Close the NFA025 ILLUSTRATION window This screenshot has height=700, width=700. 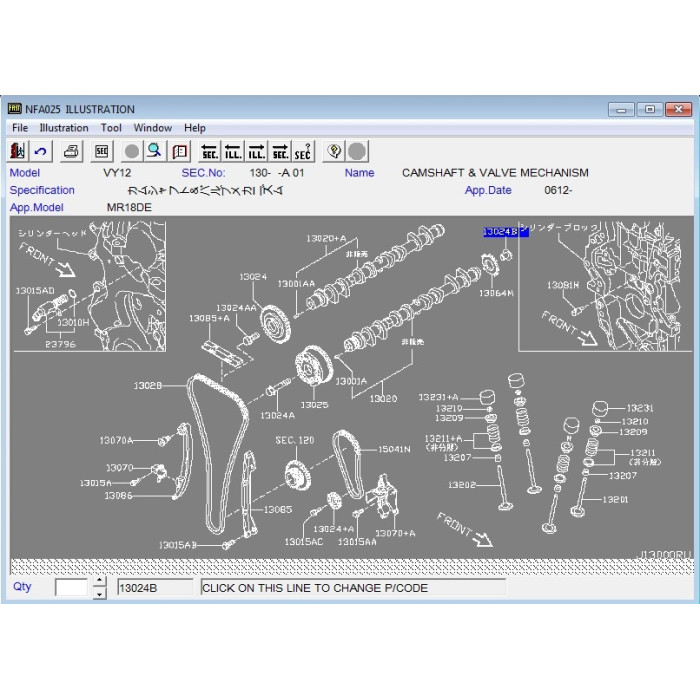point(679,109)
